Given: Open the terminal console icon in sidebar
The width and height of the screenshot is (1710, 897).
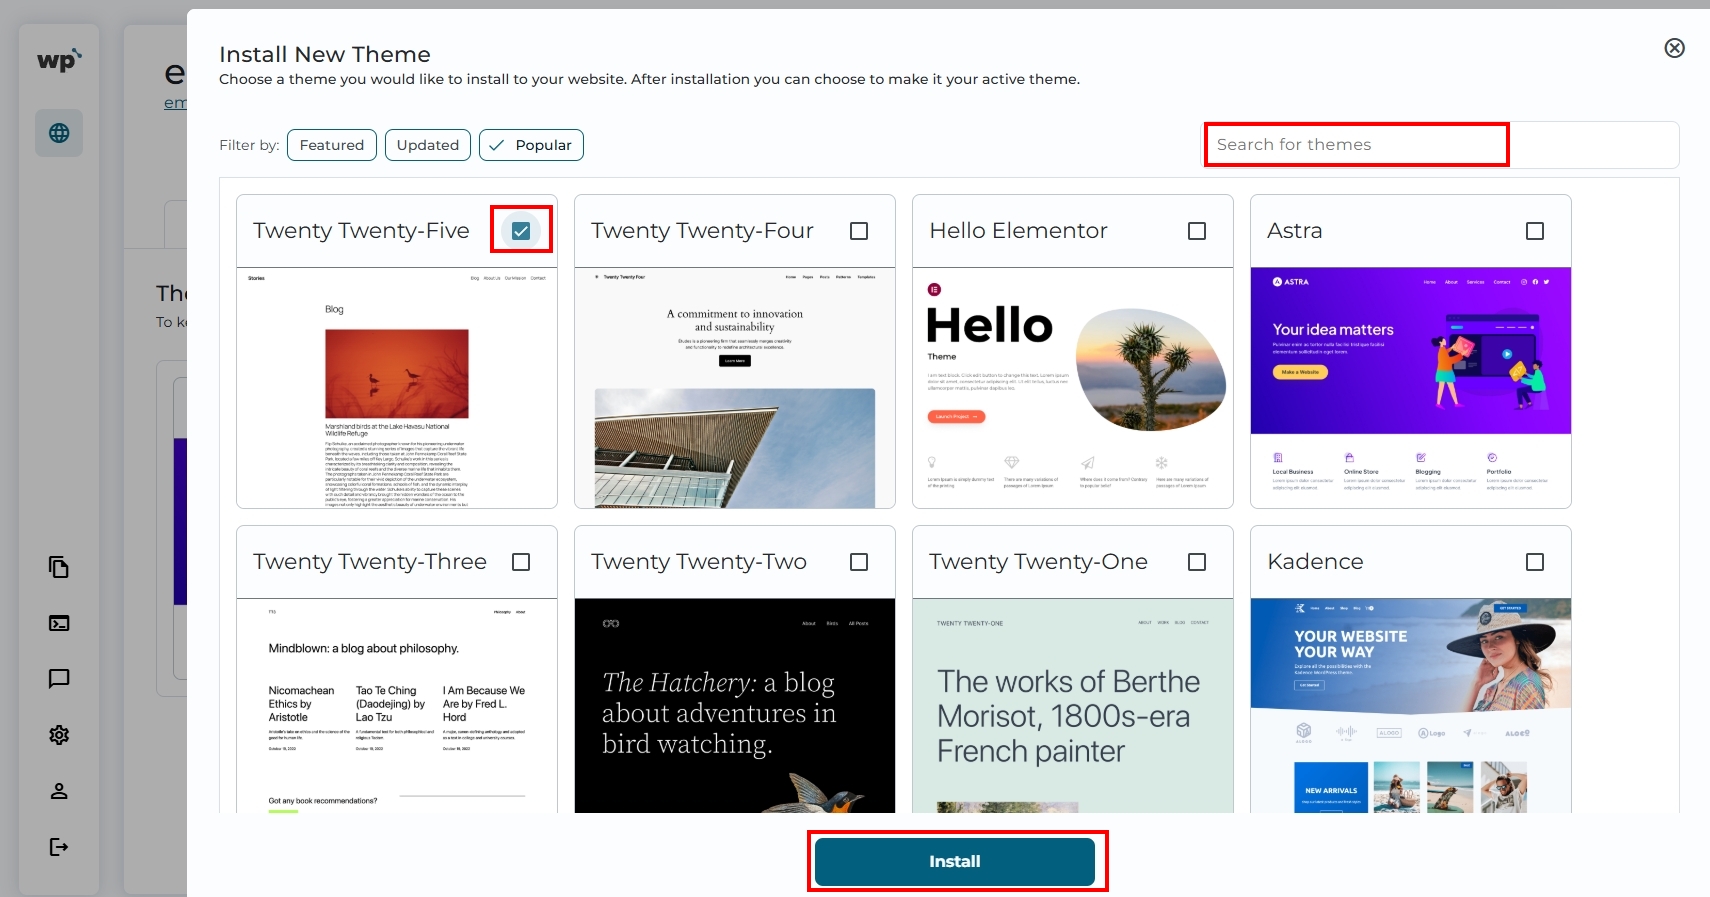Looking at the screenshot, I should click(59, 623).
